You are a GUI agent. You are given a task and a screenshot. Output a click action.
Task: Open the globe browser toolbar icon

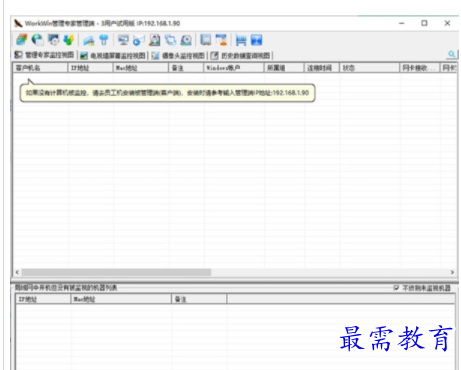pyautogui.click(x=37, y=40)
